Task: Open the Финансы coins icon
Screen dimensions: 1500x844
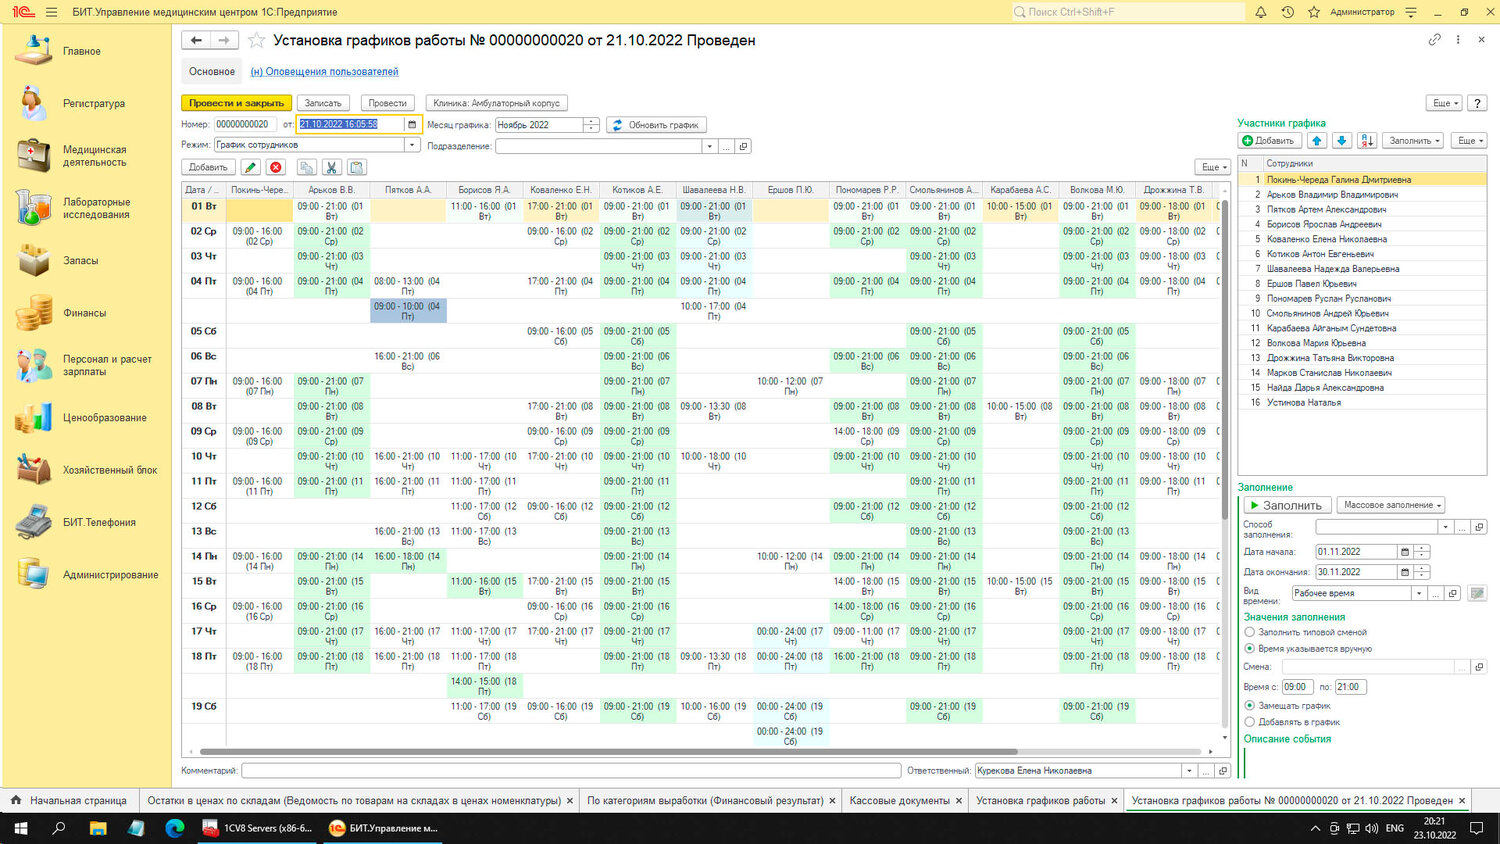Action: tap(34, 313)
